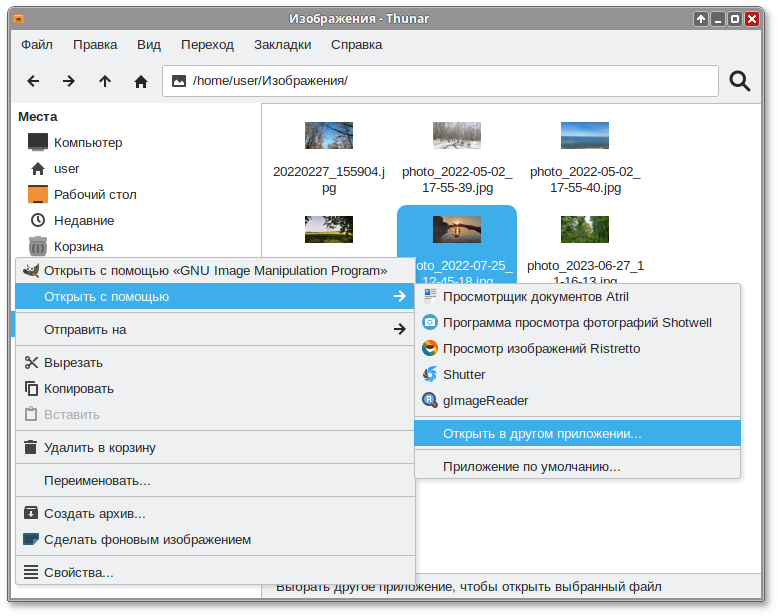This screenshot has height=616, width=778.
Task: Choose Открыть в другом приложении...
Action: click(x=577, y=433)
